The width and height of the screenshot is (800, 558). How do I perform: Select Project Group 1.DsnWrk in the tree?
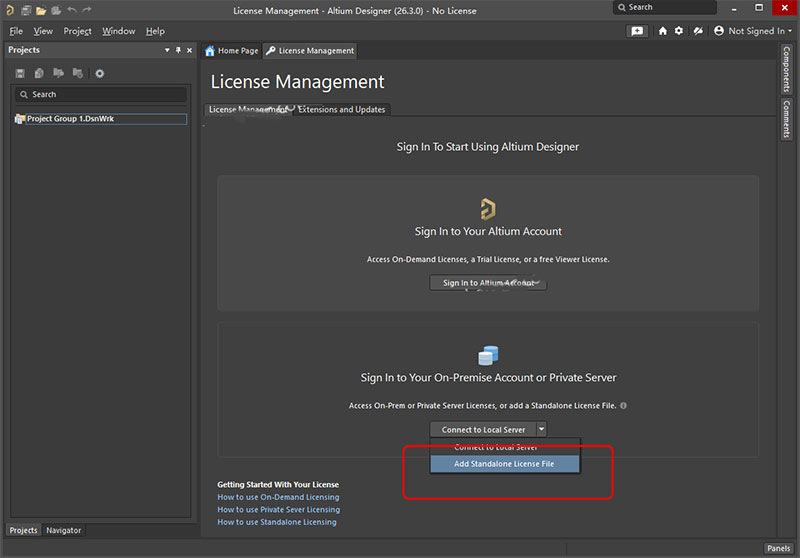point(106,119)
